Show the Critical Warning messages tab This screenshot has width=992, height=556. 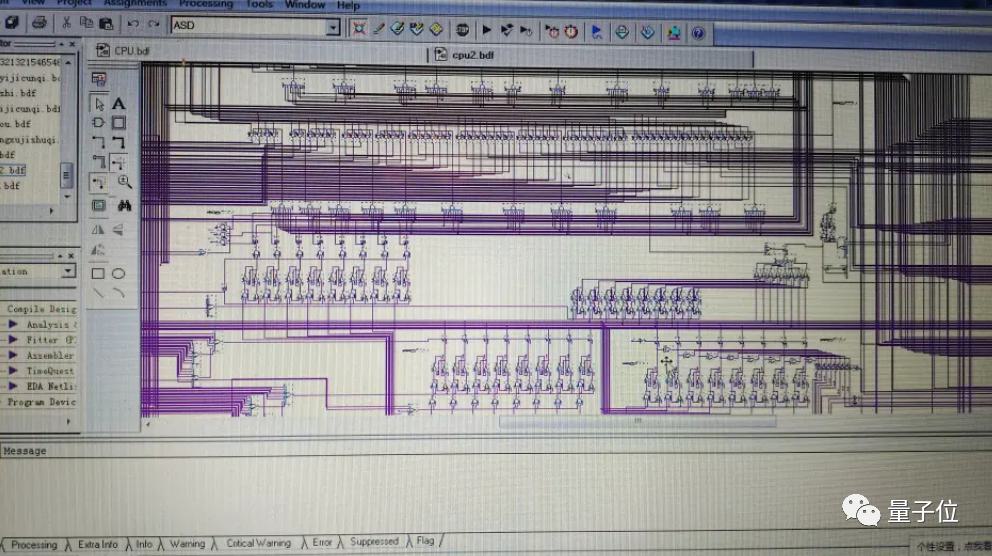click(x=259, y=543)
